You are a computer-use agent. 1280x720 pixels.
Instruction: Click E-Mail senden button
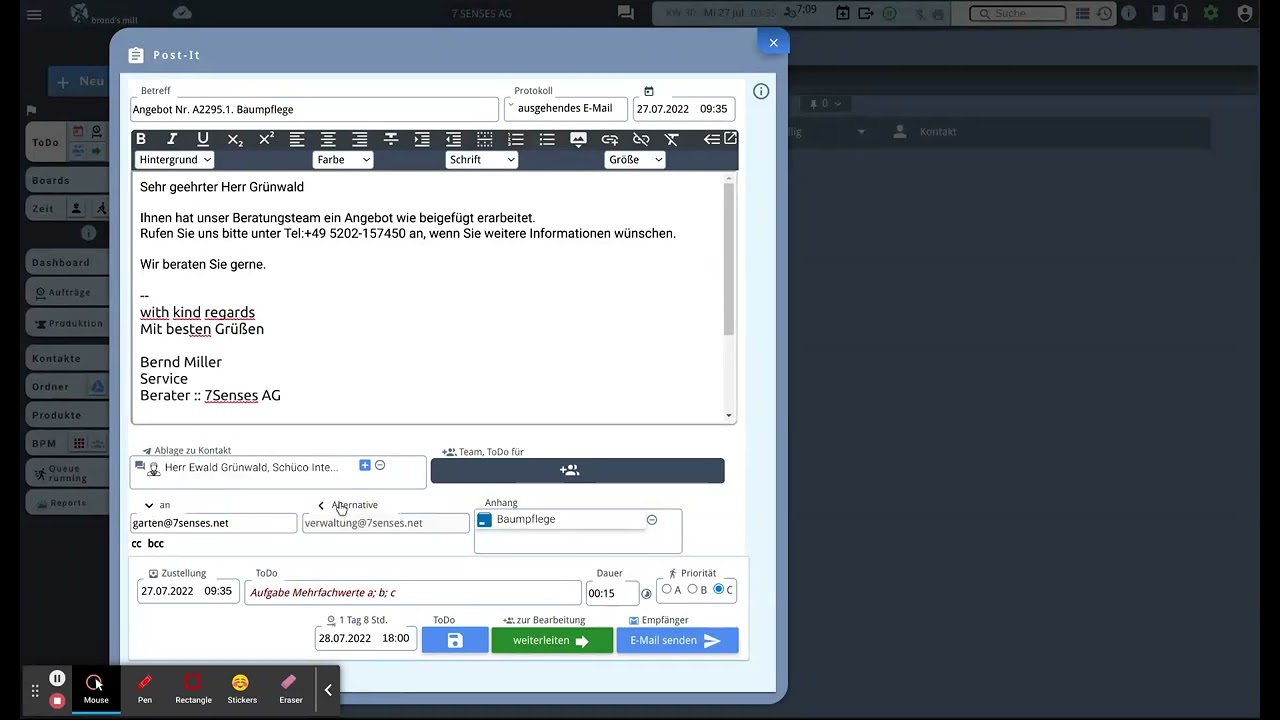click(677, 640)
